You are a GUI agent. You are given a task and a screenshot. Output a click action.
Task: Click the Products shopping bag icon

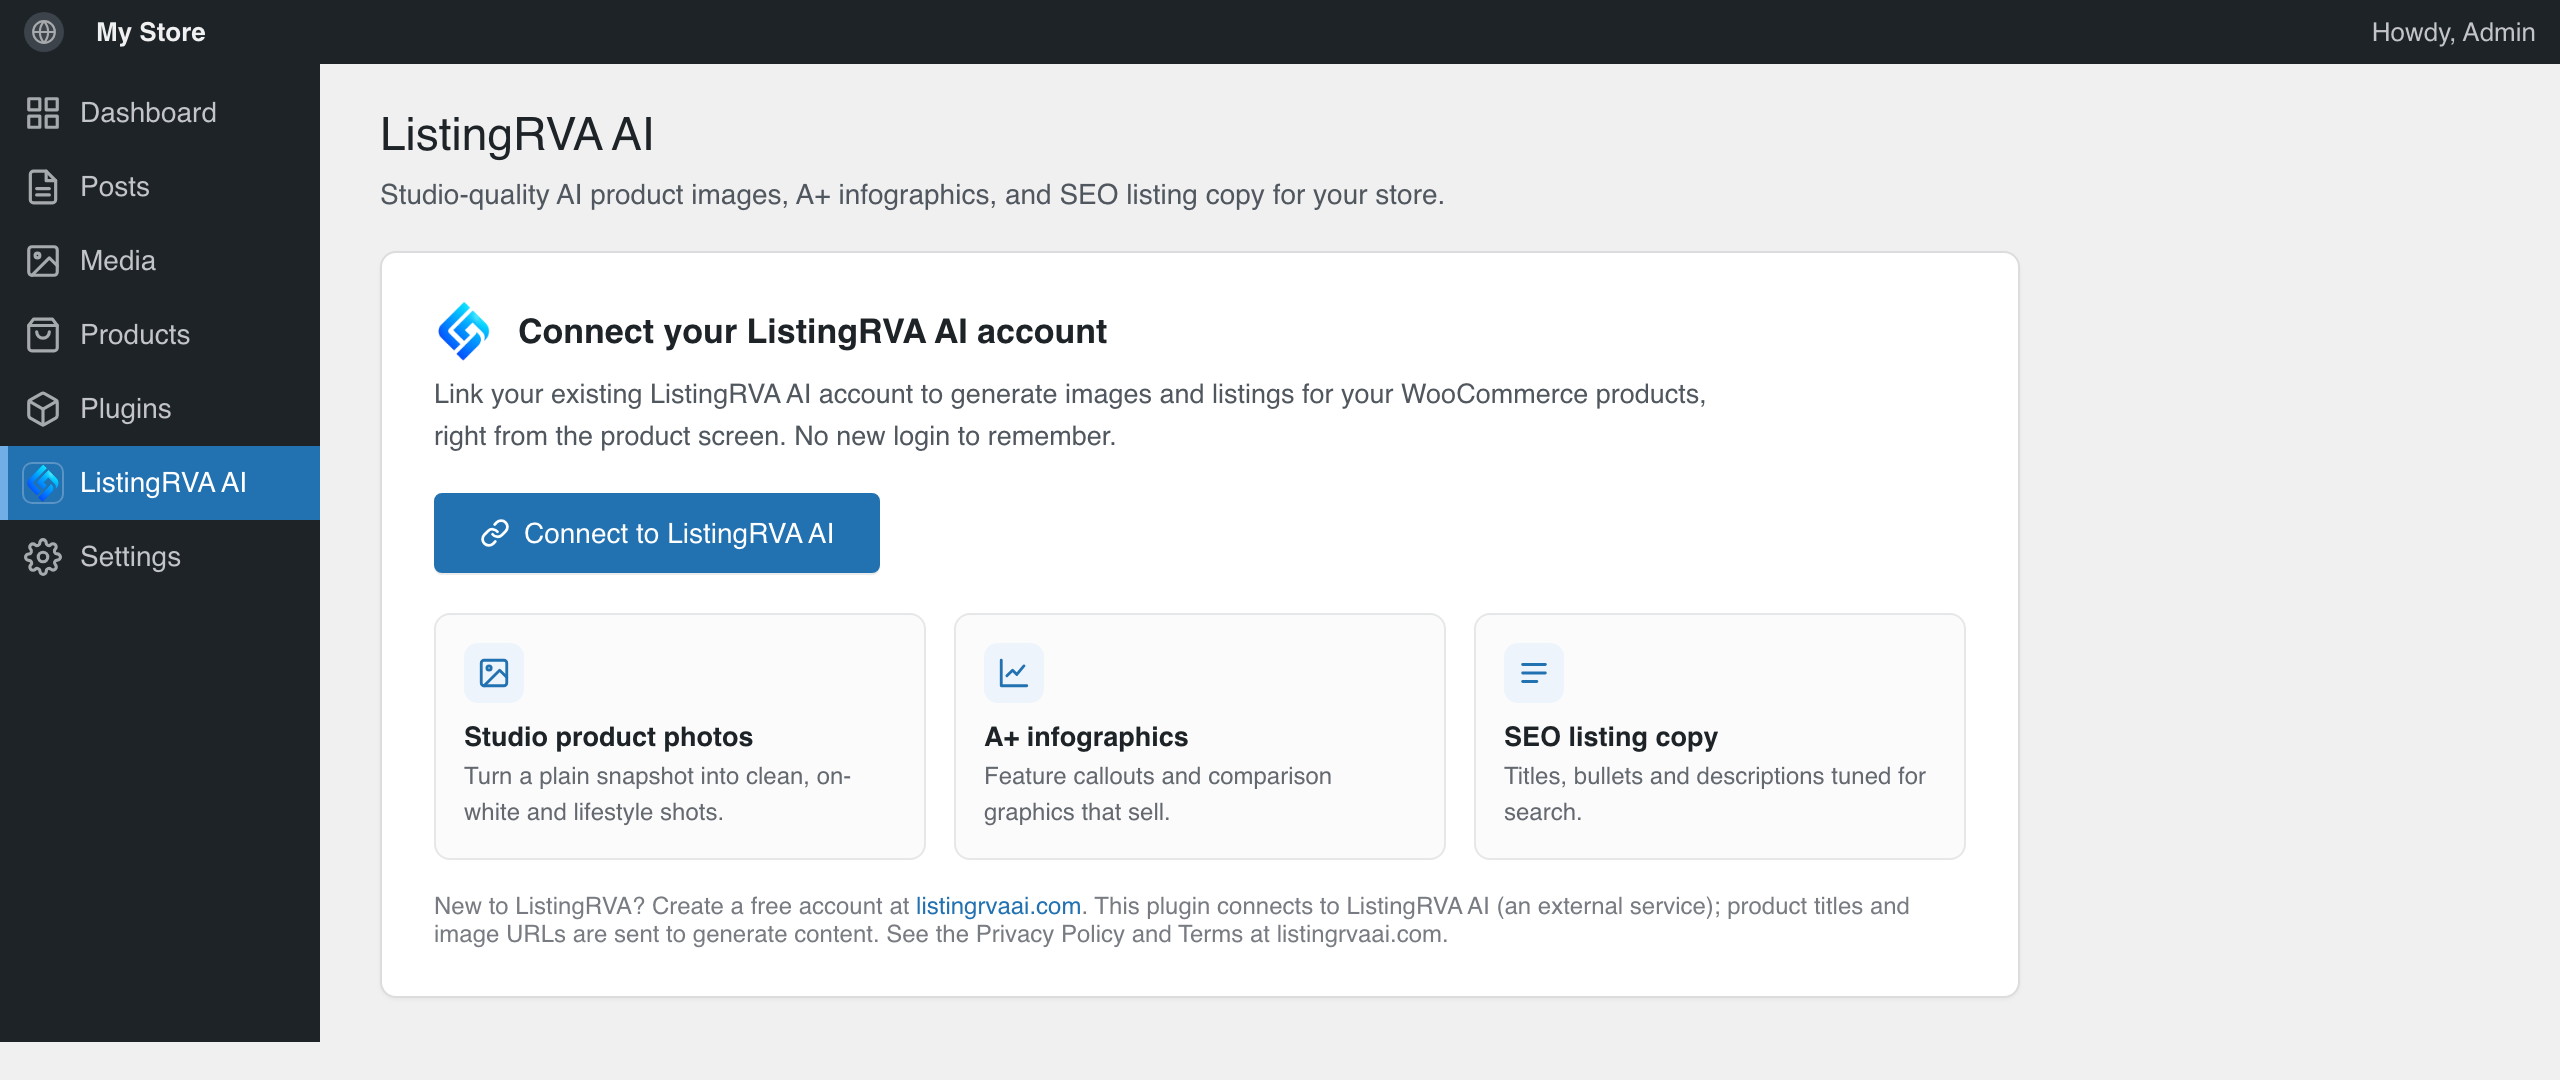[x=43, y=335]
